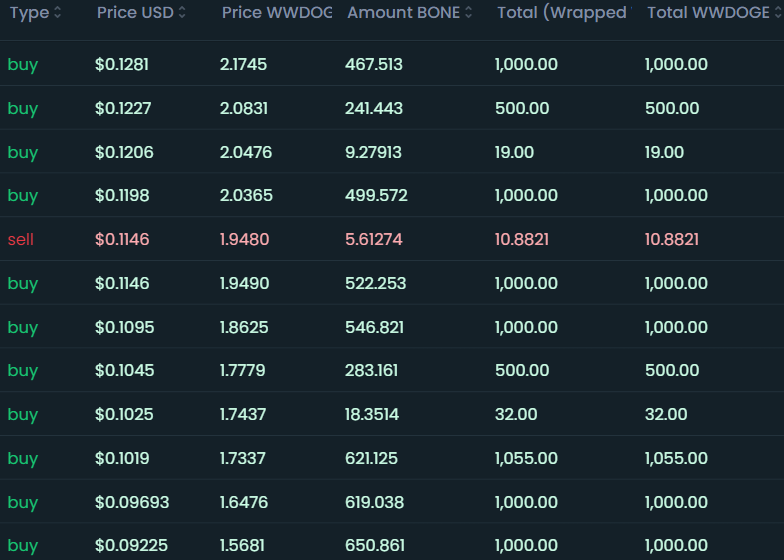Sort by the Amount BONE sort arrows
The height and width of the screenshot is (560, 784).
468,12
